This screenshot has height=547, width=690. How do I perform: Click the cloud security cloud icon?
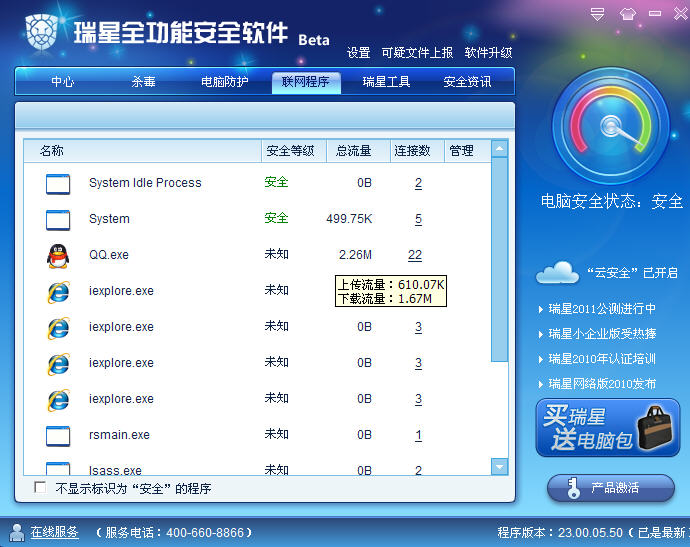click(x=557, y=272)
